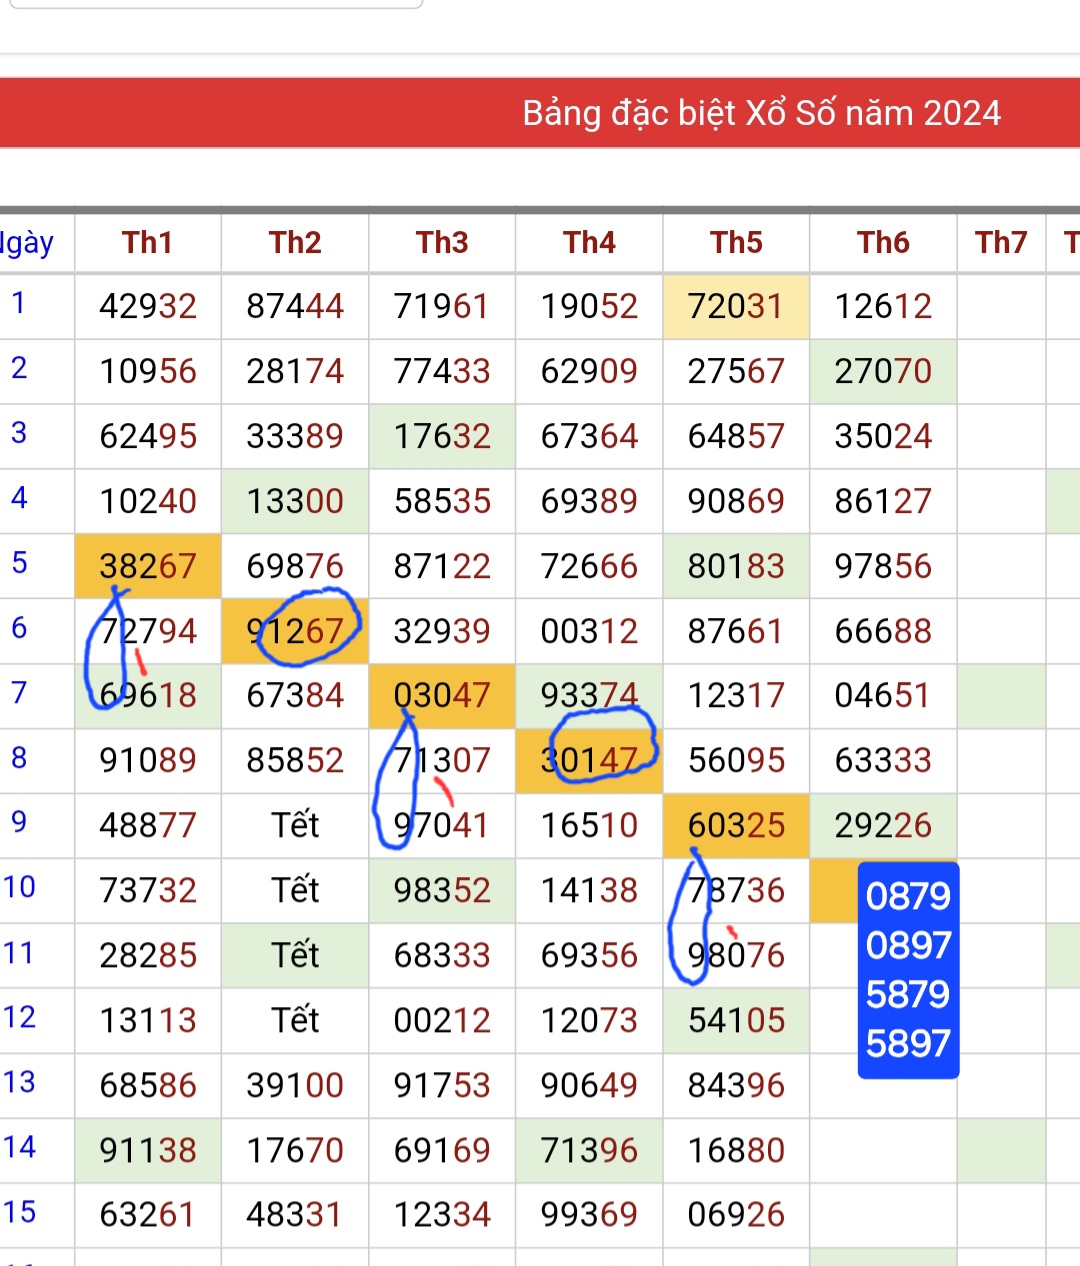
Task: Click the Tết cell in row 9
Action: pos(295,825)
